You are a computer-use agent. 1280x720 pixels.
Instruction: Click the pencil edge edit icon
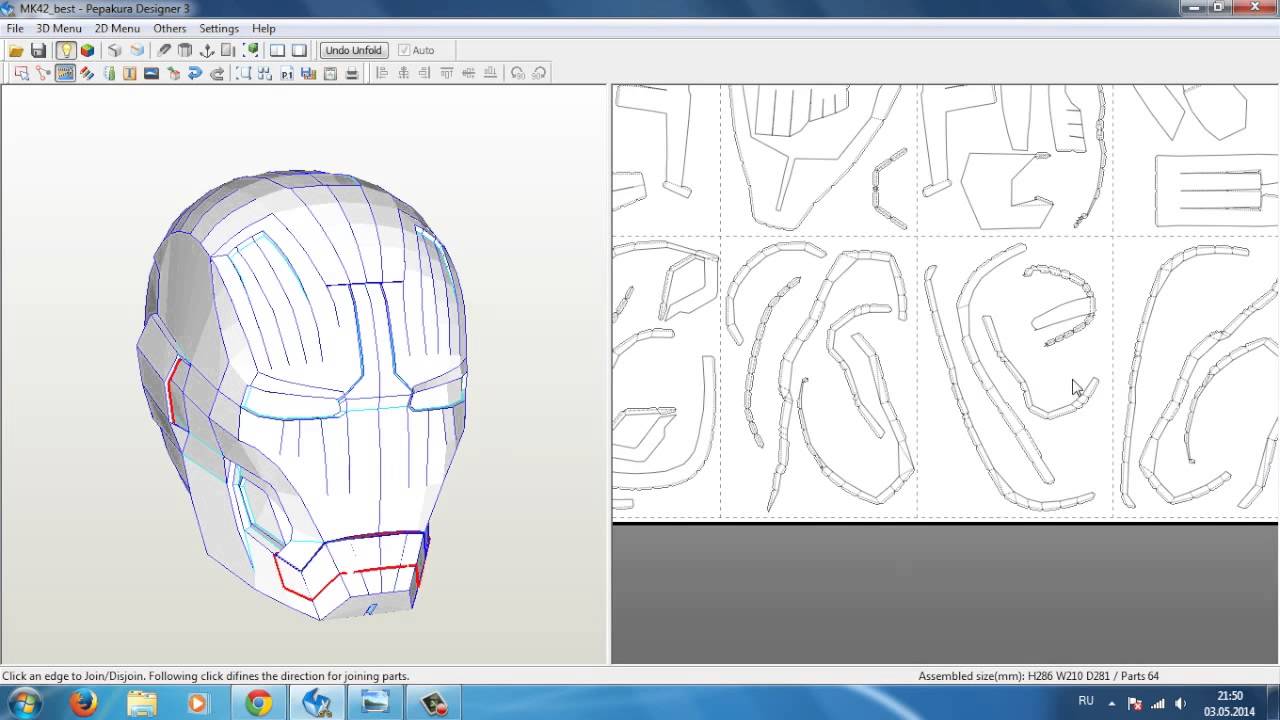(x=164, y=50)
